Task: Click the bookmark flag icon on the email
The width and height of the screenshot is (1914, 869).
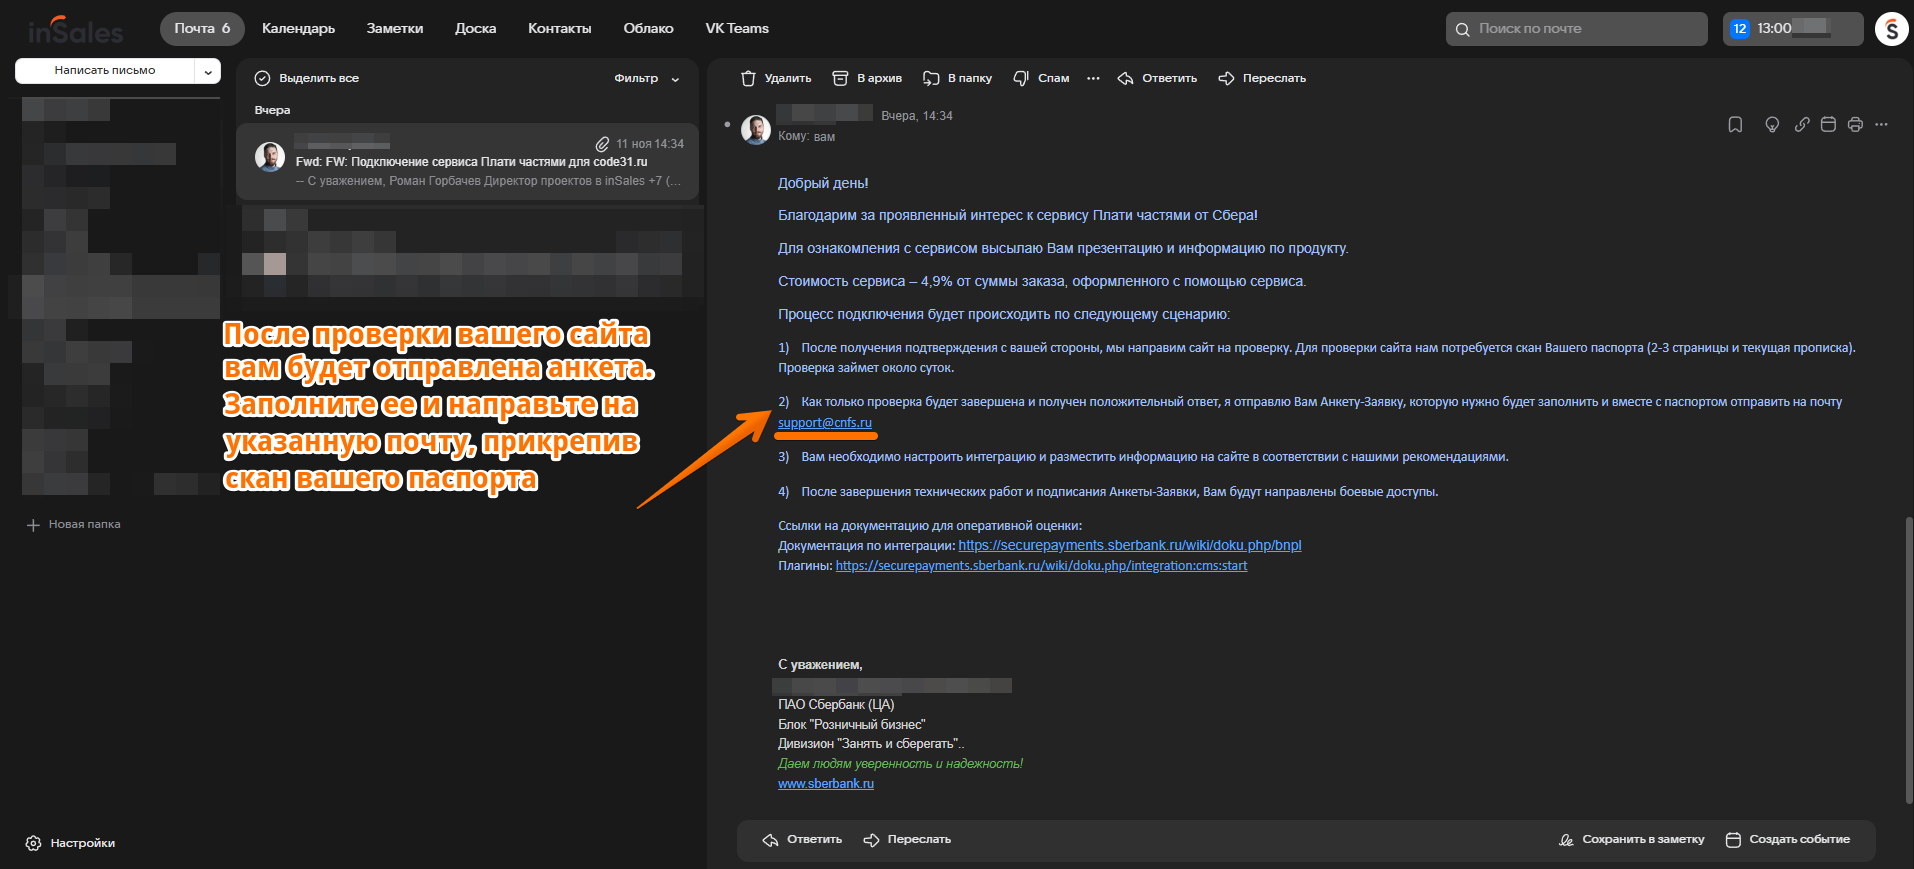Action: (x=1735, y=125)
